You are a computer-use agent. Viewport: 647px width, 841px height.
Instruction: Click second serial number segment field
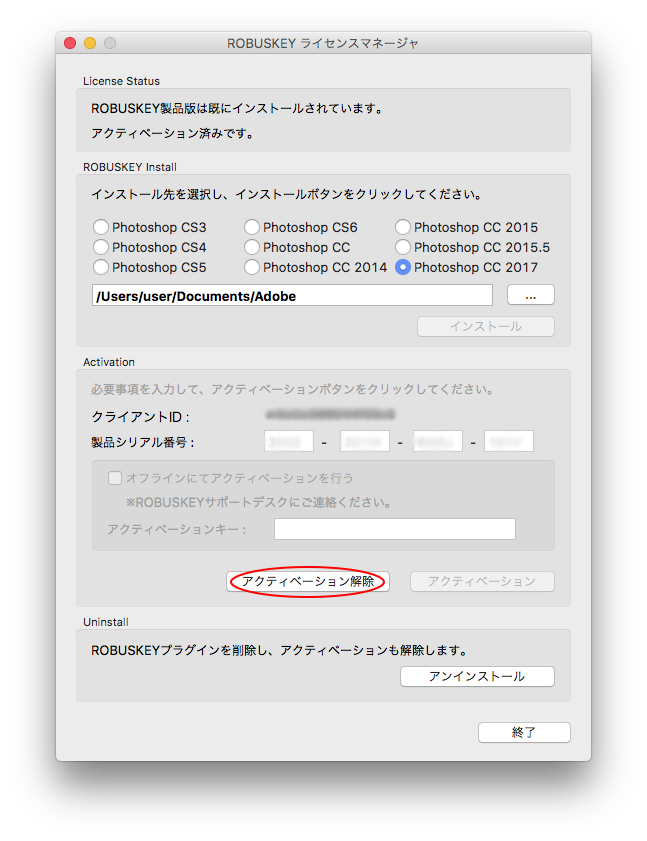(365, 441)
